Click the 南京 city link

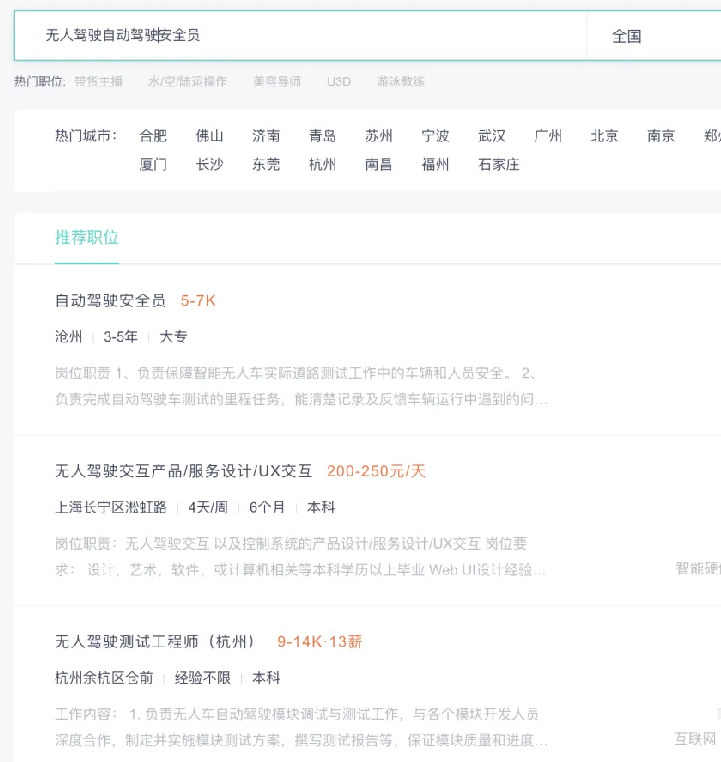(x=661, y=136)
